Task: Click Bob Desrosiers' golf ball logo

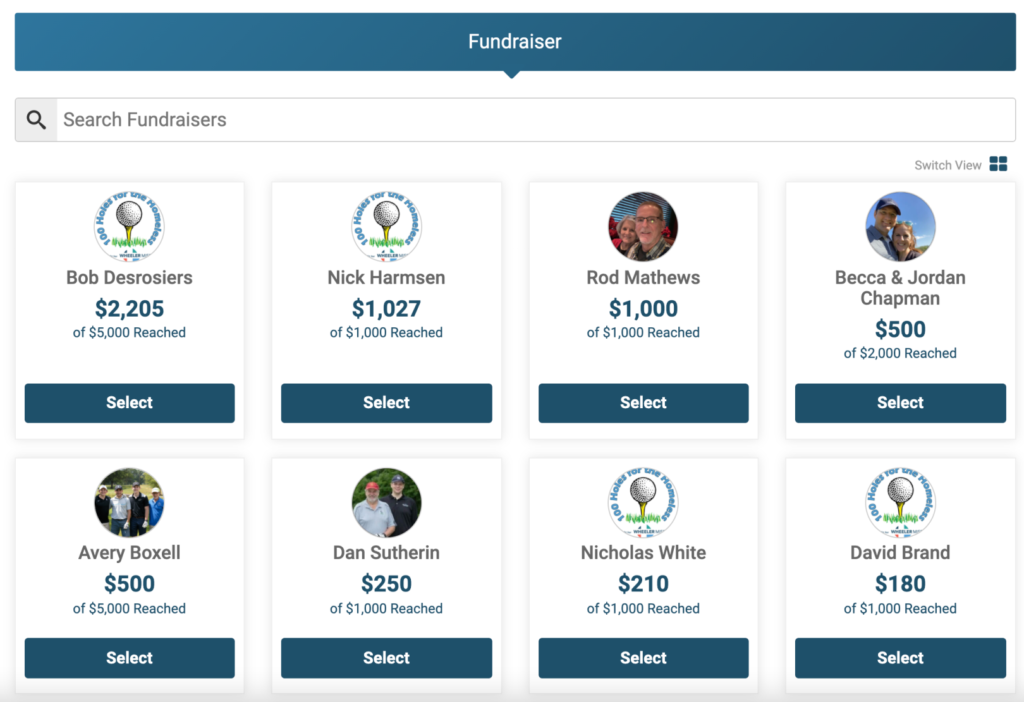Action: pyautogui.click(x=129, y=226)
